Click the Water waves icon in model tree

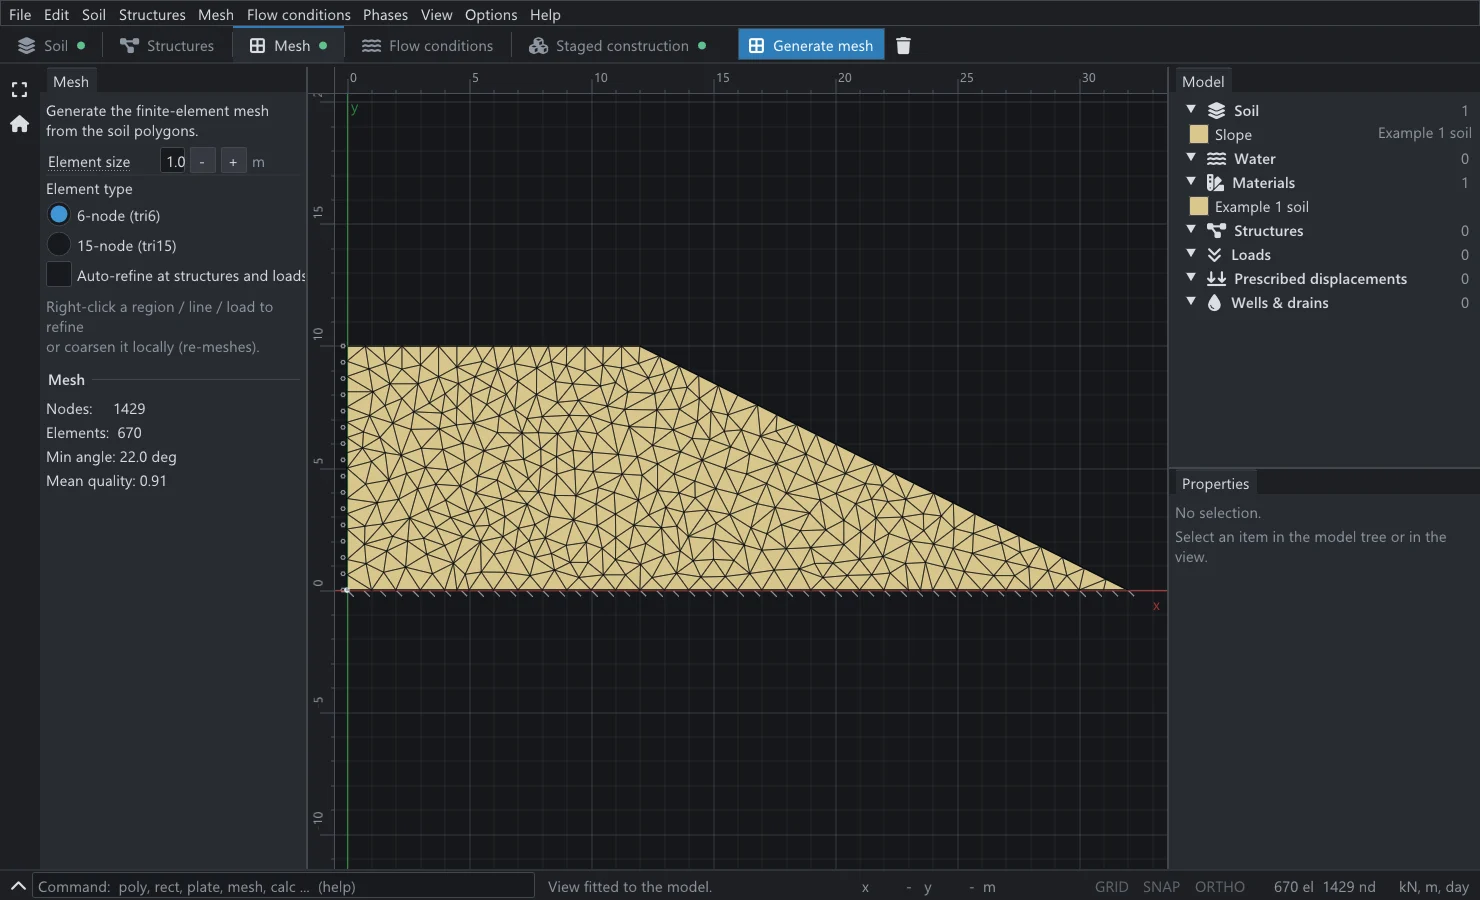[1216, 159]
